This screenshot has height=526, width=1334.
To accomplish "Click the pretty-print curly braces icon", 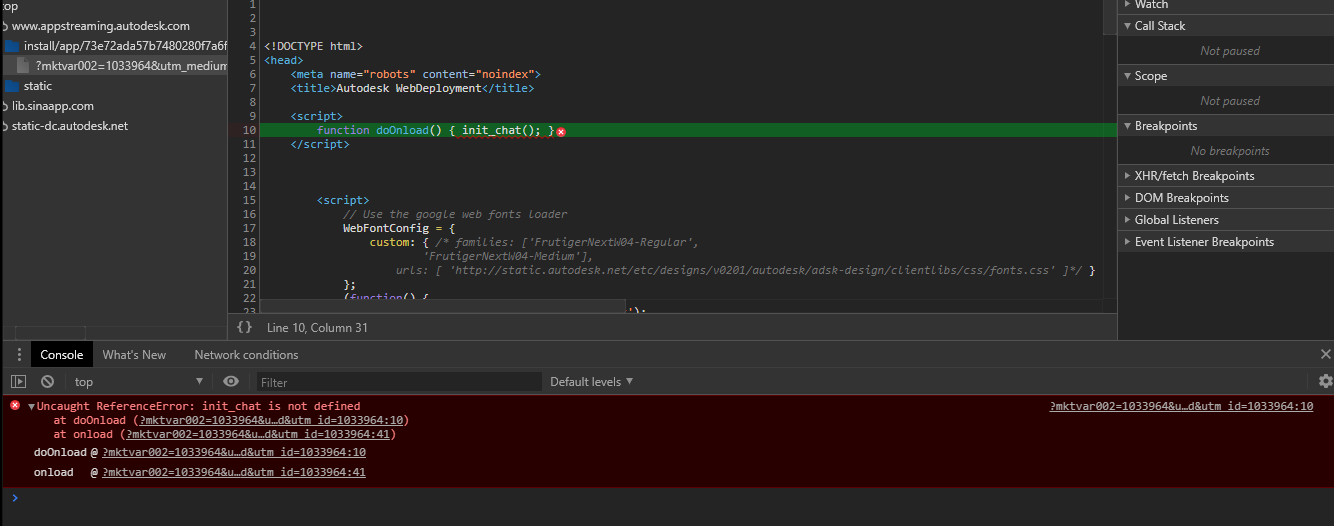I will coord(244,327).
